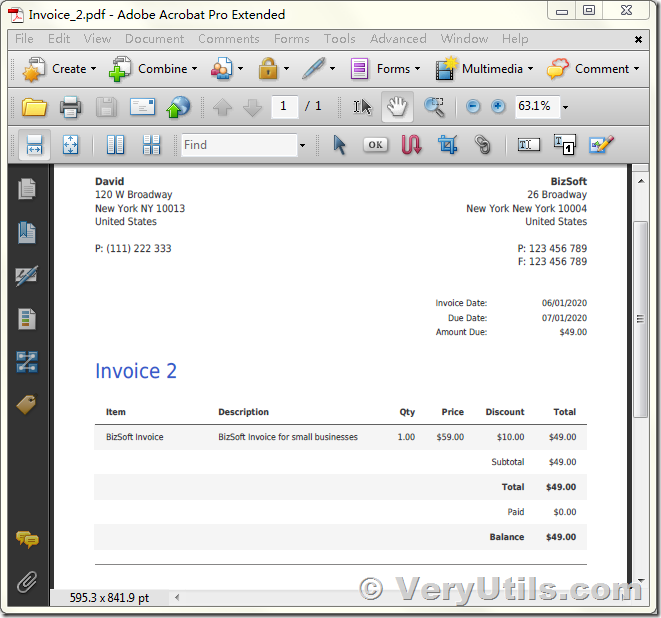Open the Comments menu
This screenshot has height=618, width=661.
point(229,39)
